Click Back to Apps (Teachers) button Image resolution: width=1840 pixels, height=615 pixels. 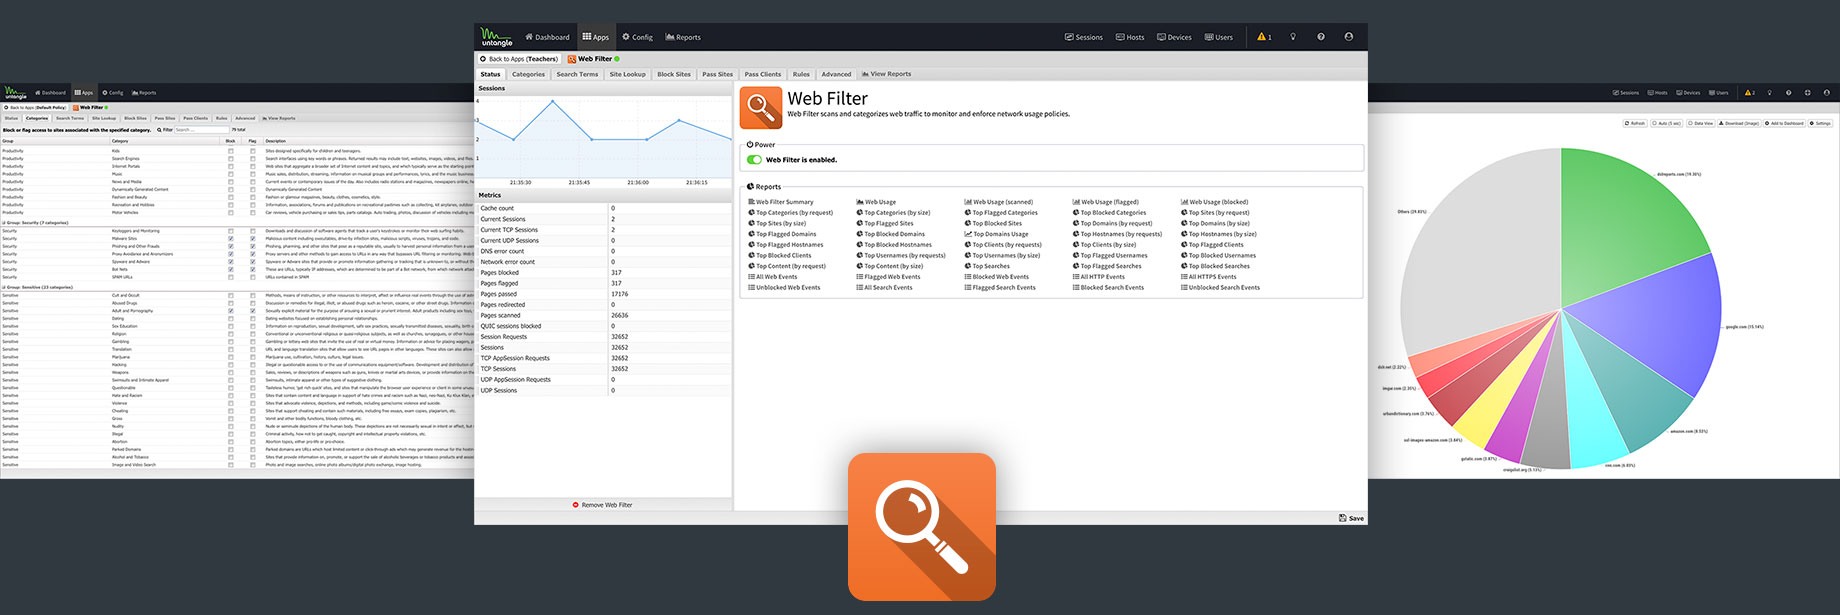tap(519, 59)
